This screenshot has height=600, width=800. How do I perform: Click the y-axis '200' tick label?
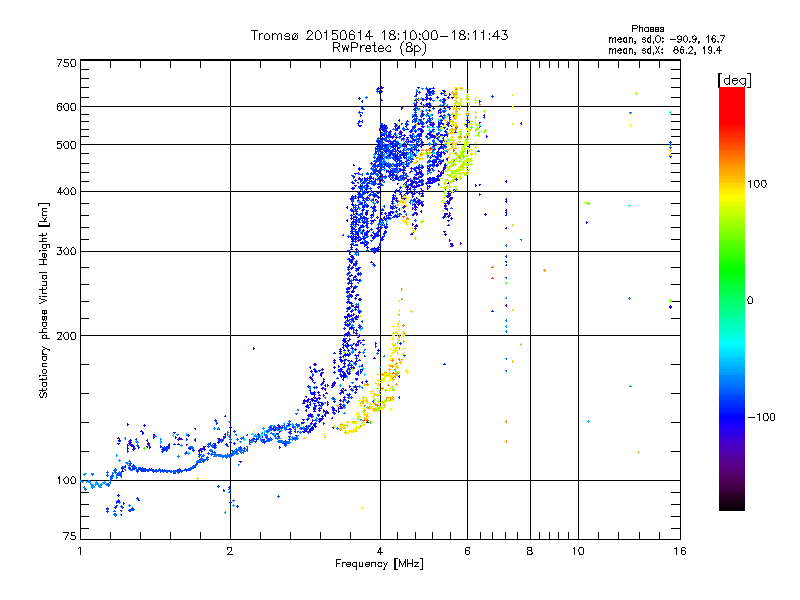pos(67,336)
